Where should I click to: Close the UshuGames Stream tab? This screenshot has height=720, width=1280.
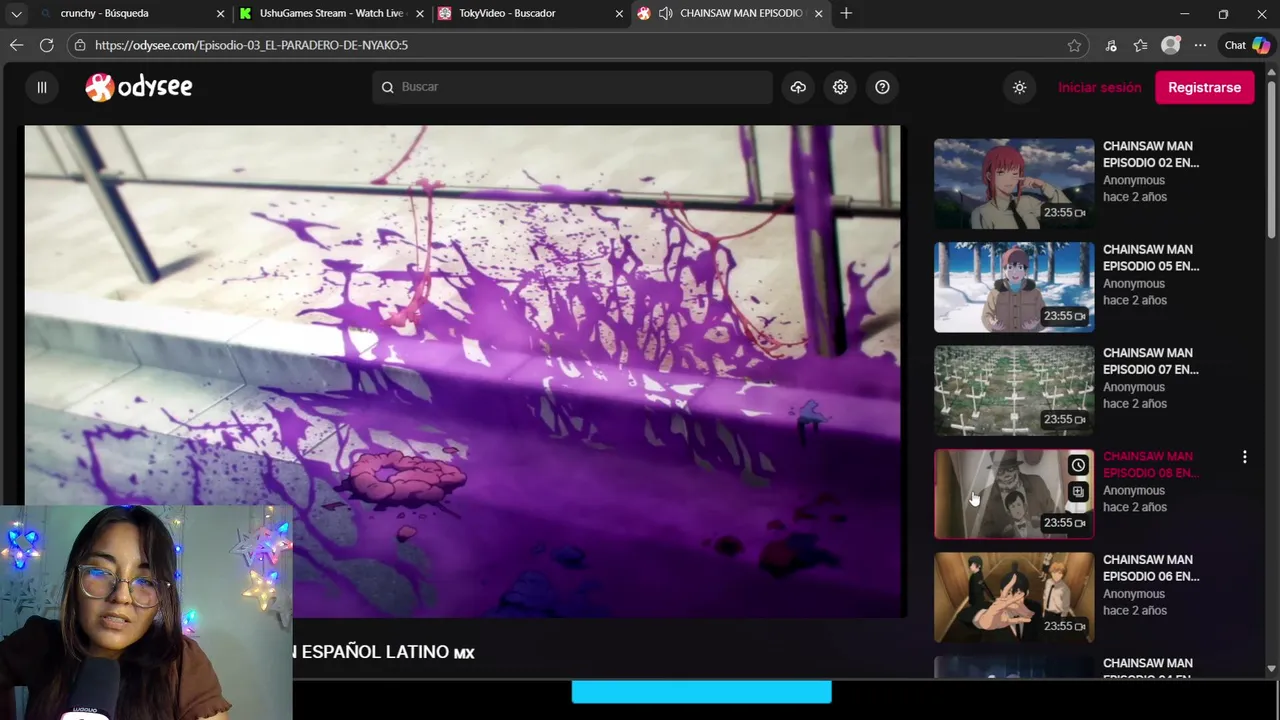point(420,14)
